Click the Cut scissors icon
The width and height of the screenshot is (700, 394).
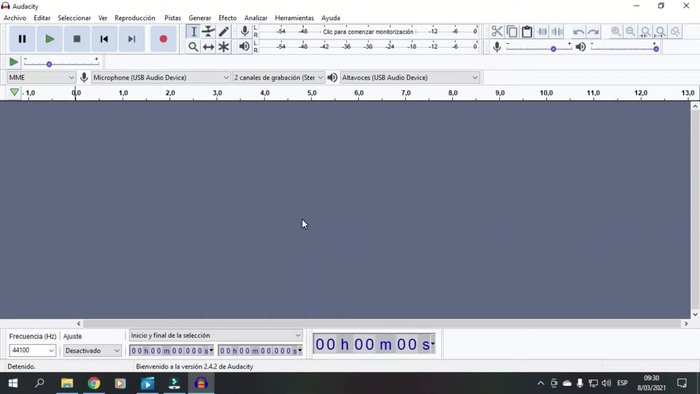tap(497, 32)
